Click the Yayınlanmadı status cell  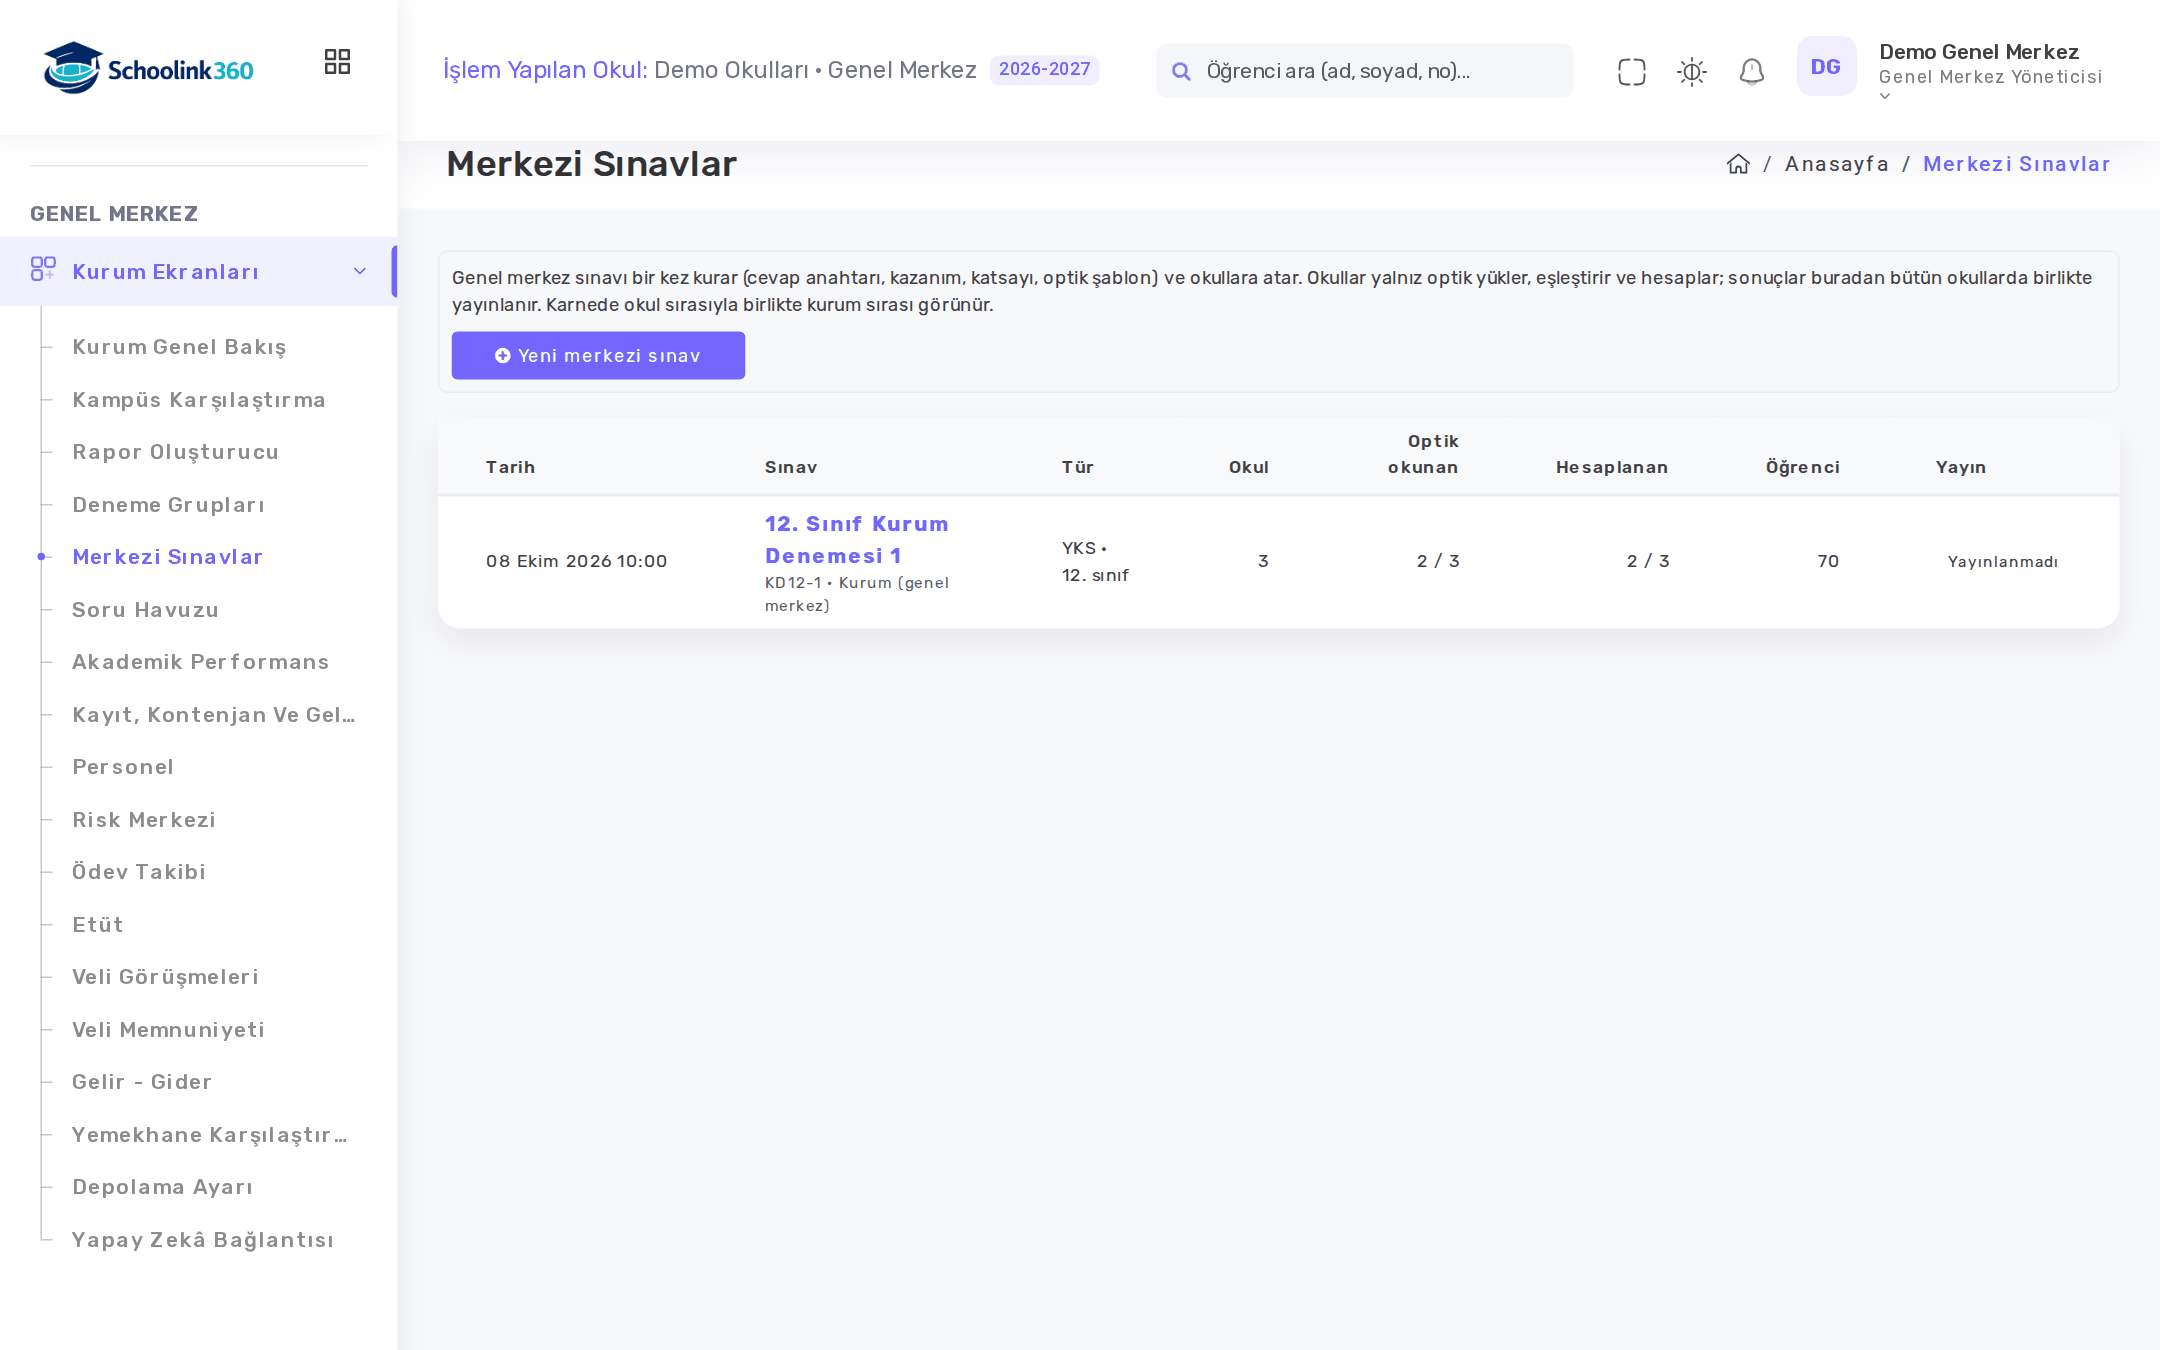tap(2002, 561)
